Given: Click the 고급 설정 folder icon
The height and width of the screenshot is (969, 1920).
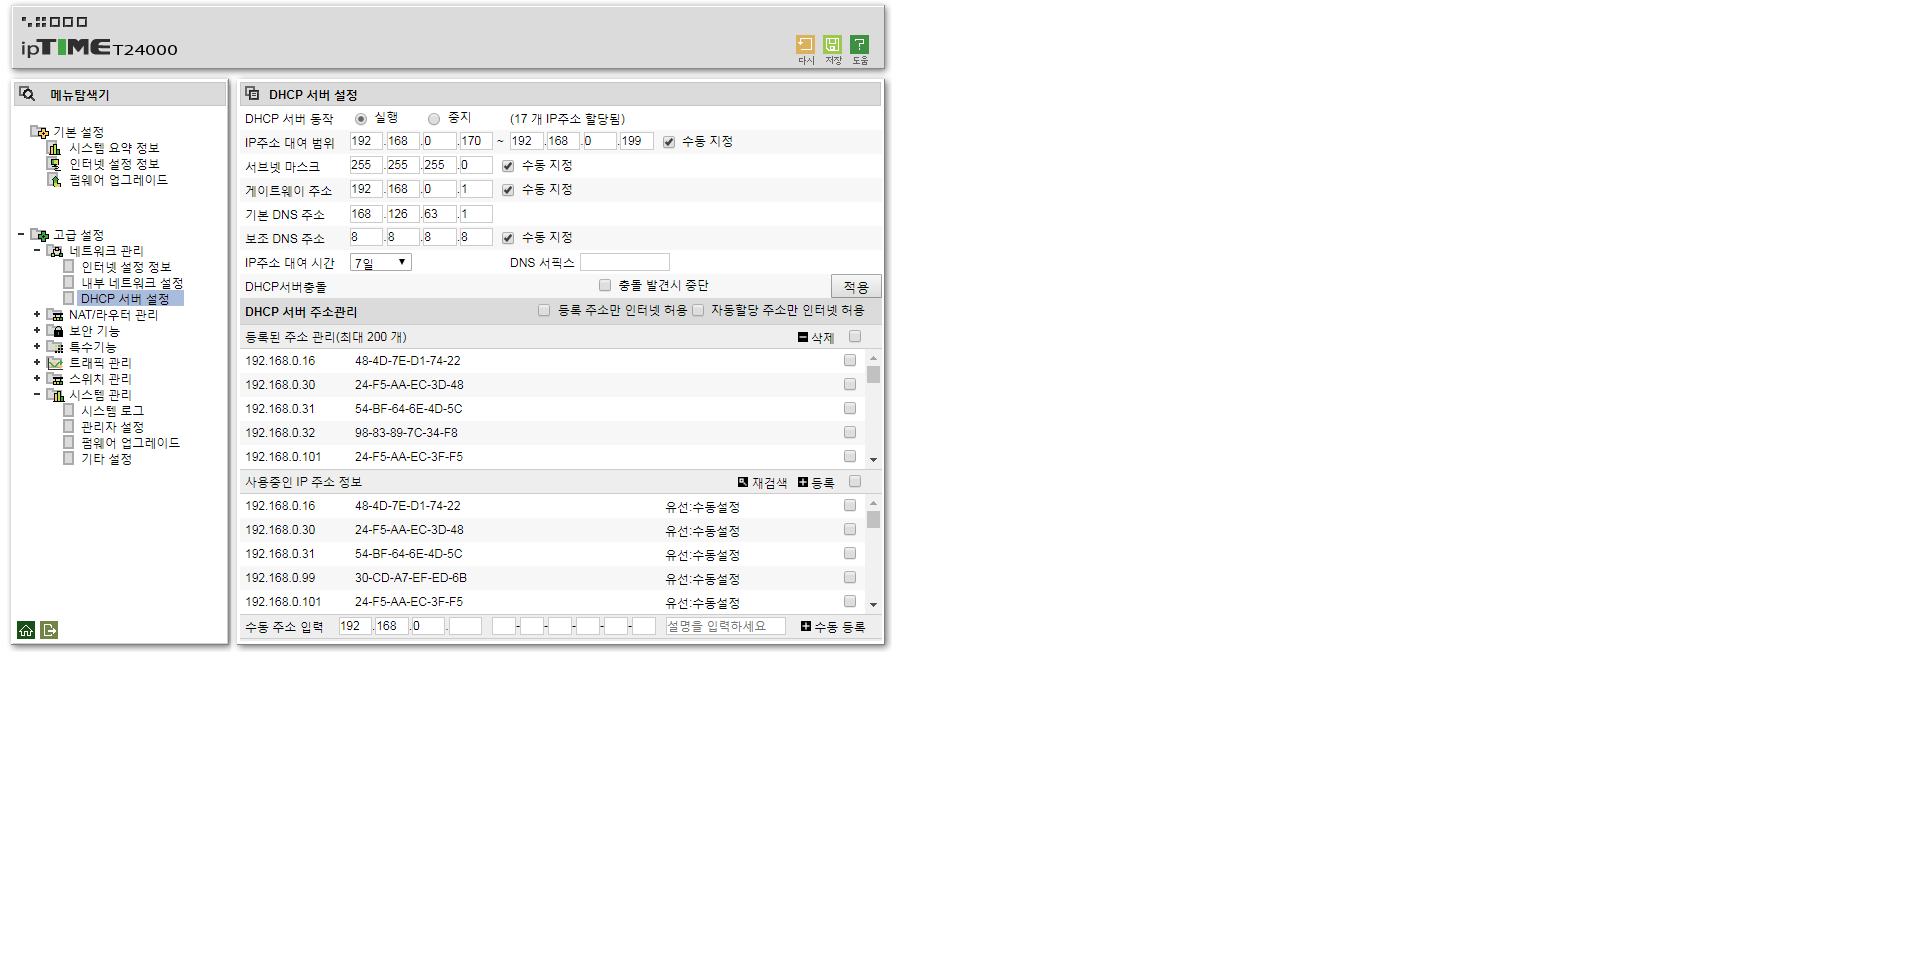Looking at the screenshot, I should click(40, 235).
